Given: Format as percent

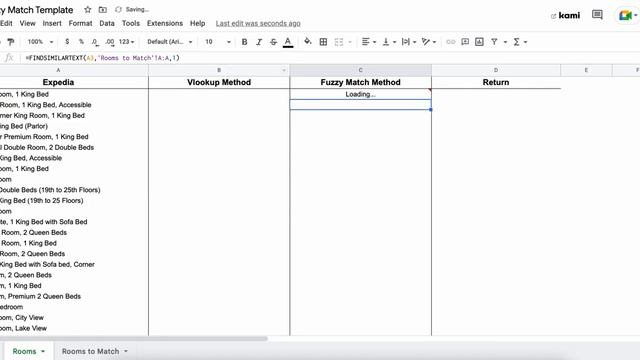Looking at the screenshot, I should (81, 42).
